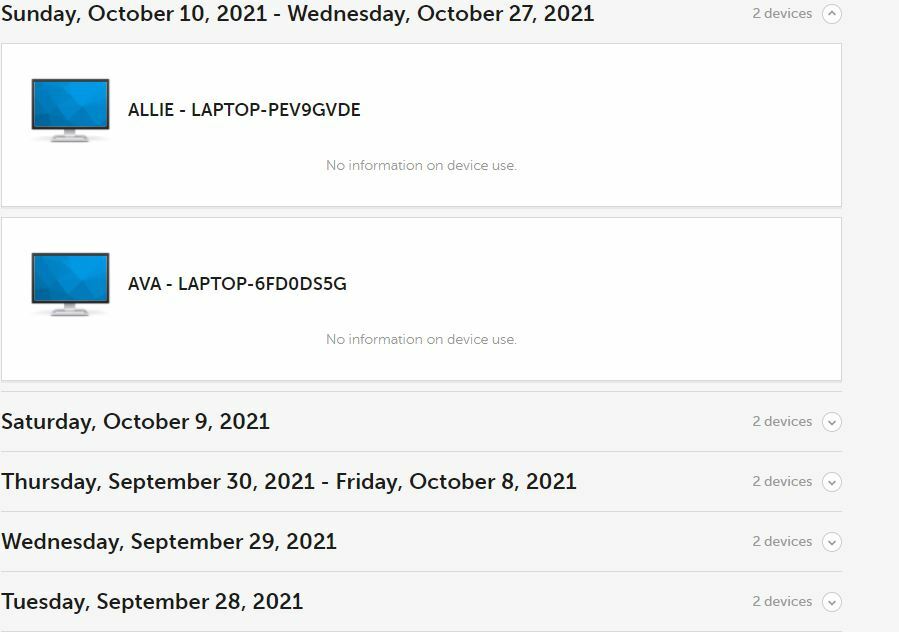This screenshot has height=632, width=899.
Task: Click "2 devices" beside the October 10–27 heading
Action: [782, 14]
